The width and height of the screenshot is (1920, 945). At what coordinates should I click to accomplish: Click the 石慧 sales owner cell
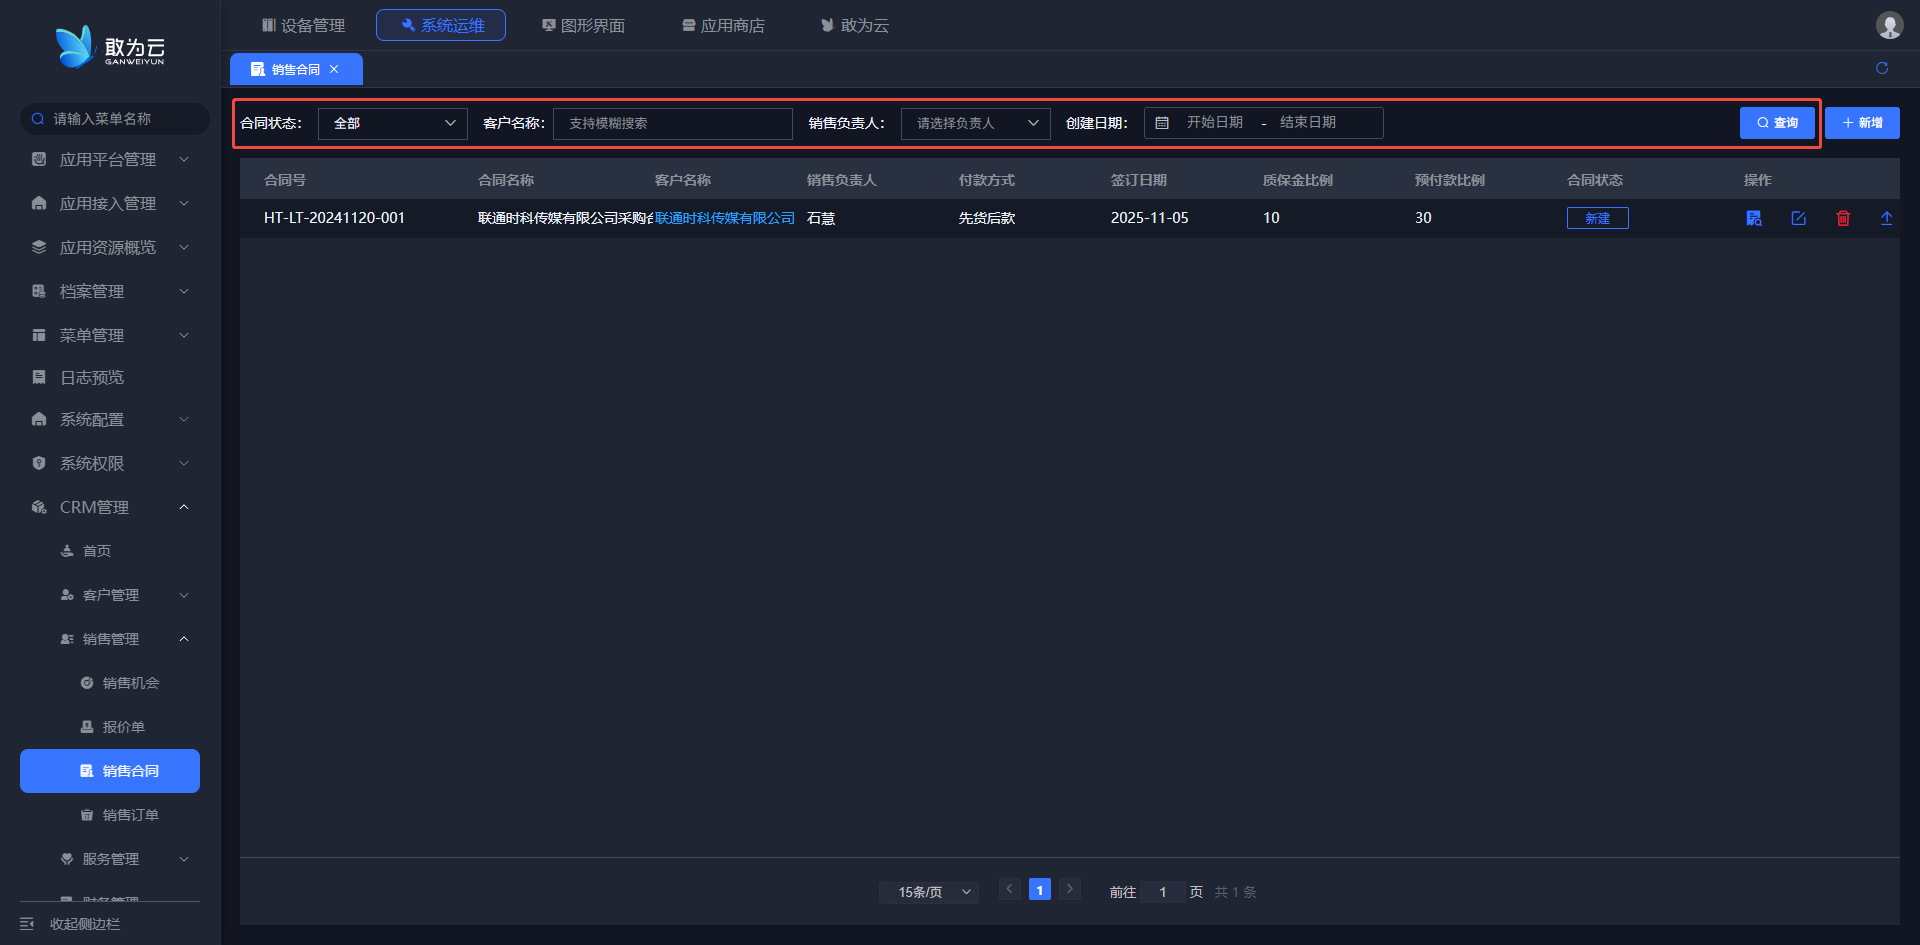pos(821,218)
